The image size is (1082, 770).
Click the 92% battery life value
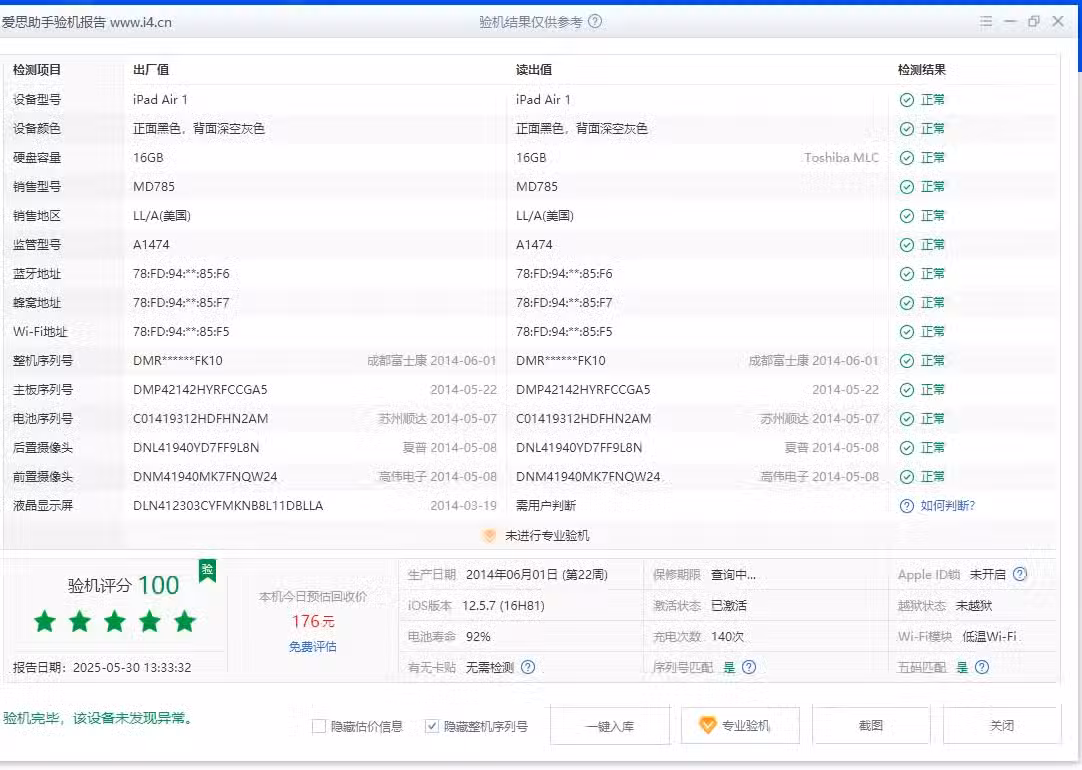tap(478, 636)
